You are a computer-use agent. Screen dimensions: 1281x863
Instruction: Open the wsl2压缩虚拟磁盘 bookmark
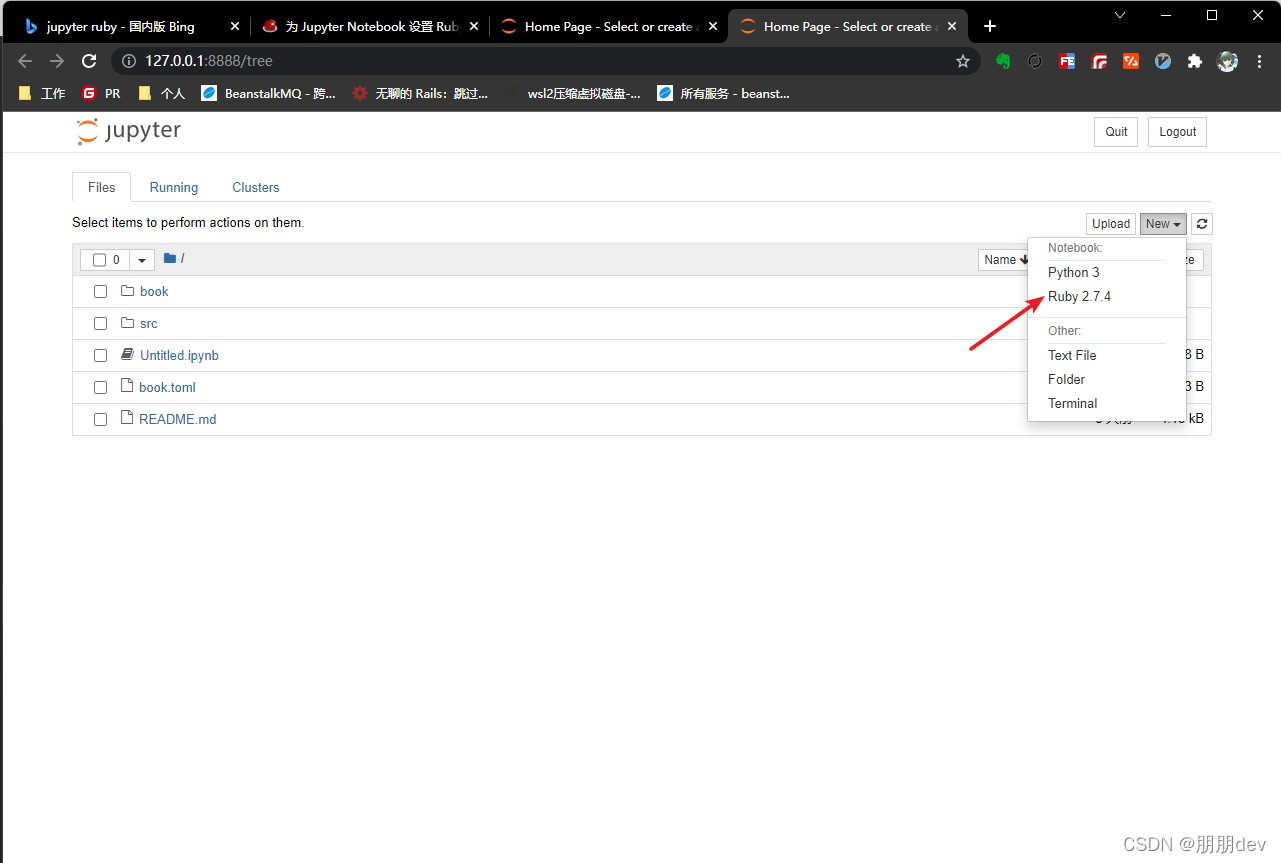(572, 93)
